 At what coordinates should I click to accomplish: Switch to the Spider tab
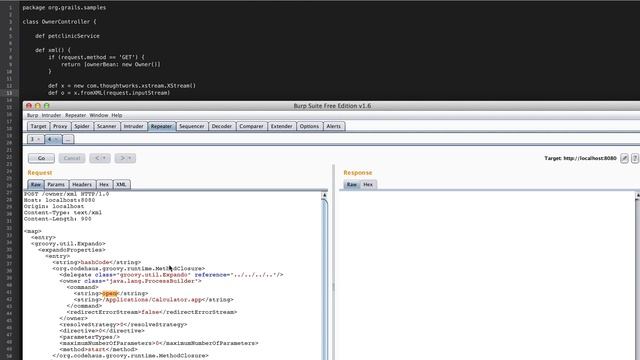pos(82,127)
